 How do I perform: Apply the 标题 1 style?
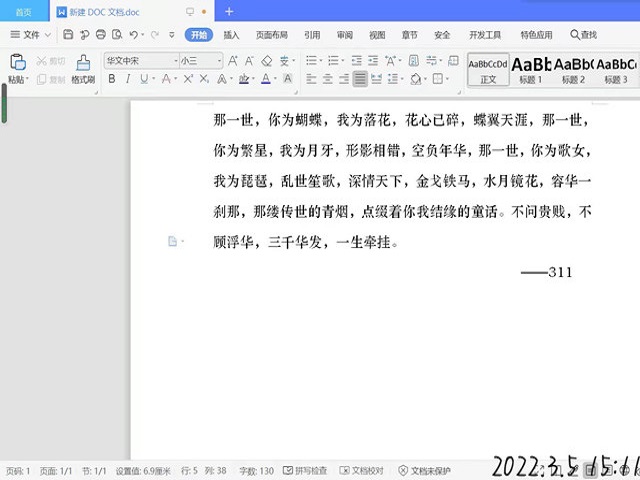click(x=531, y=70)
